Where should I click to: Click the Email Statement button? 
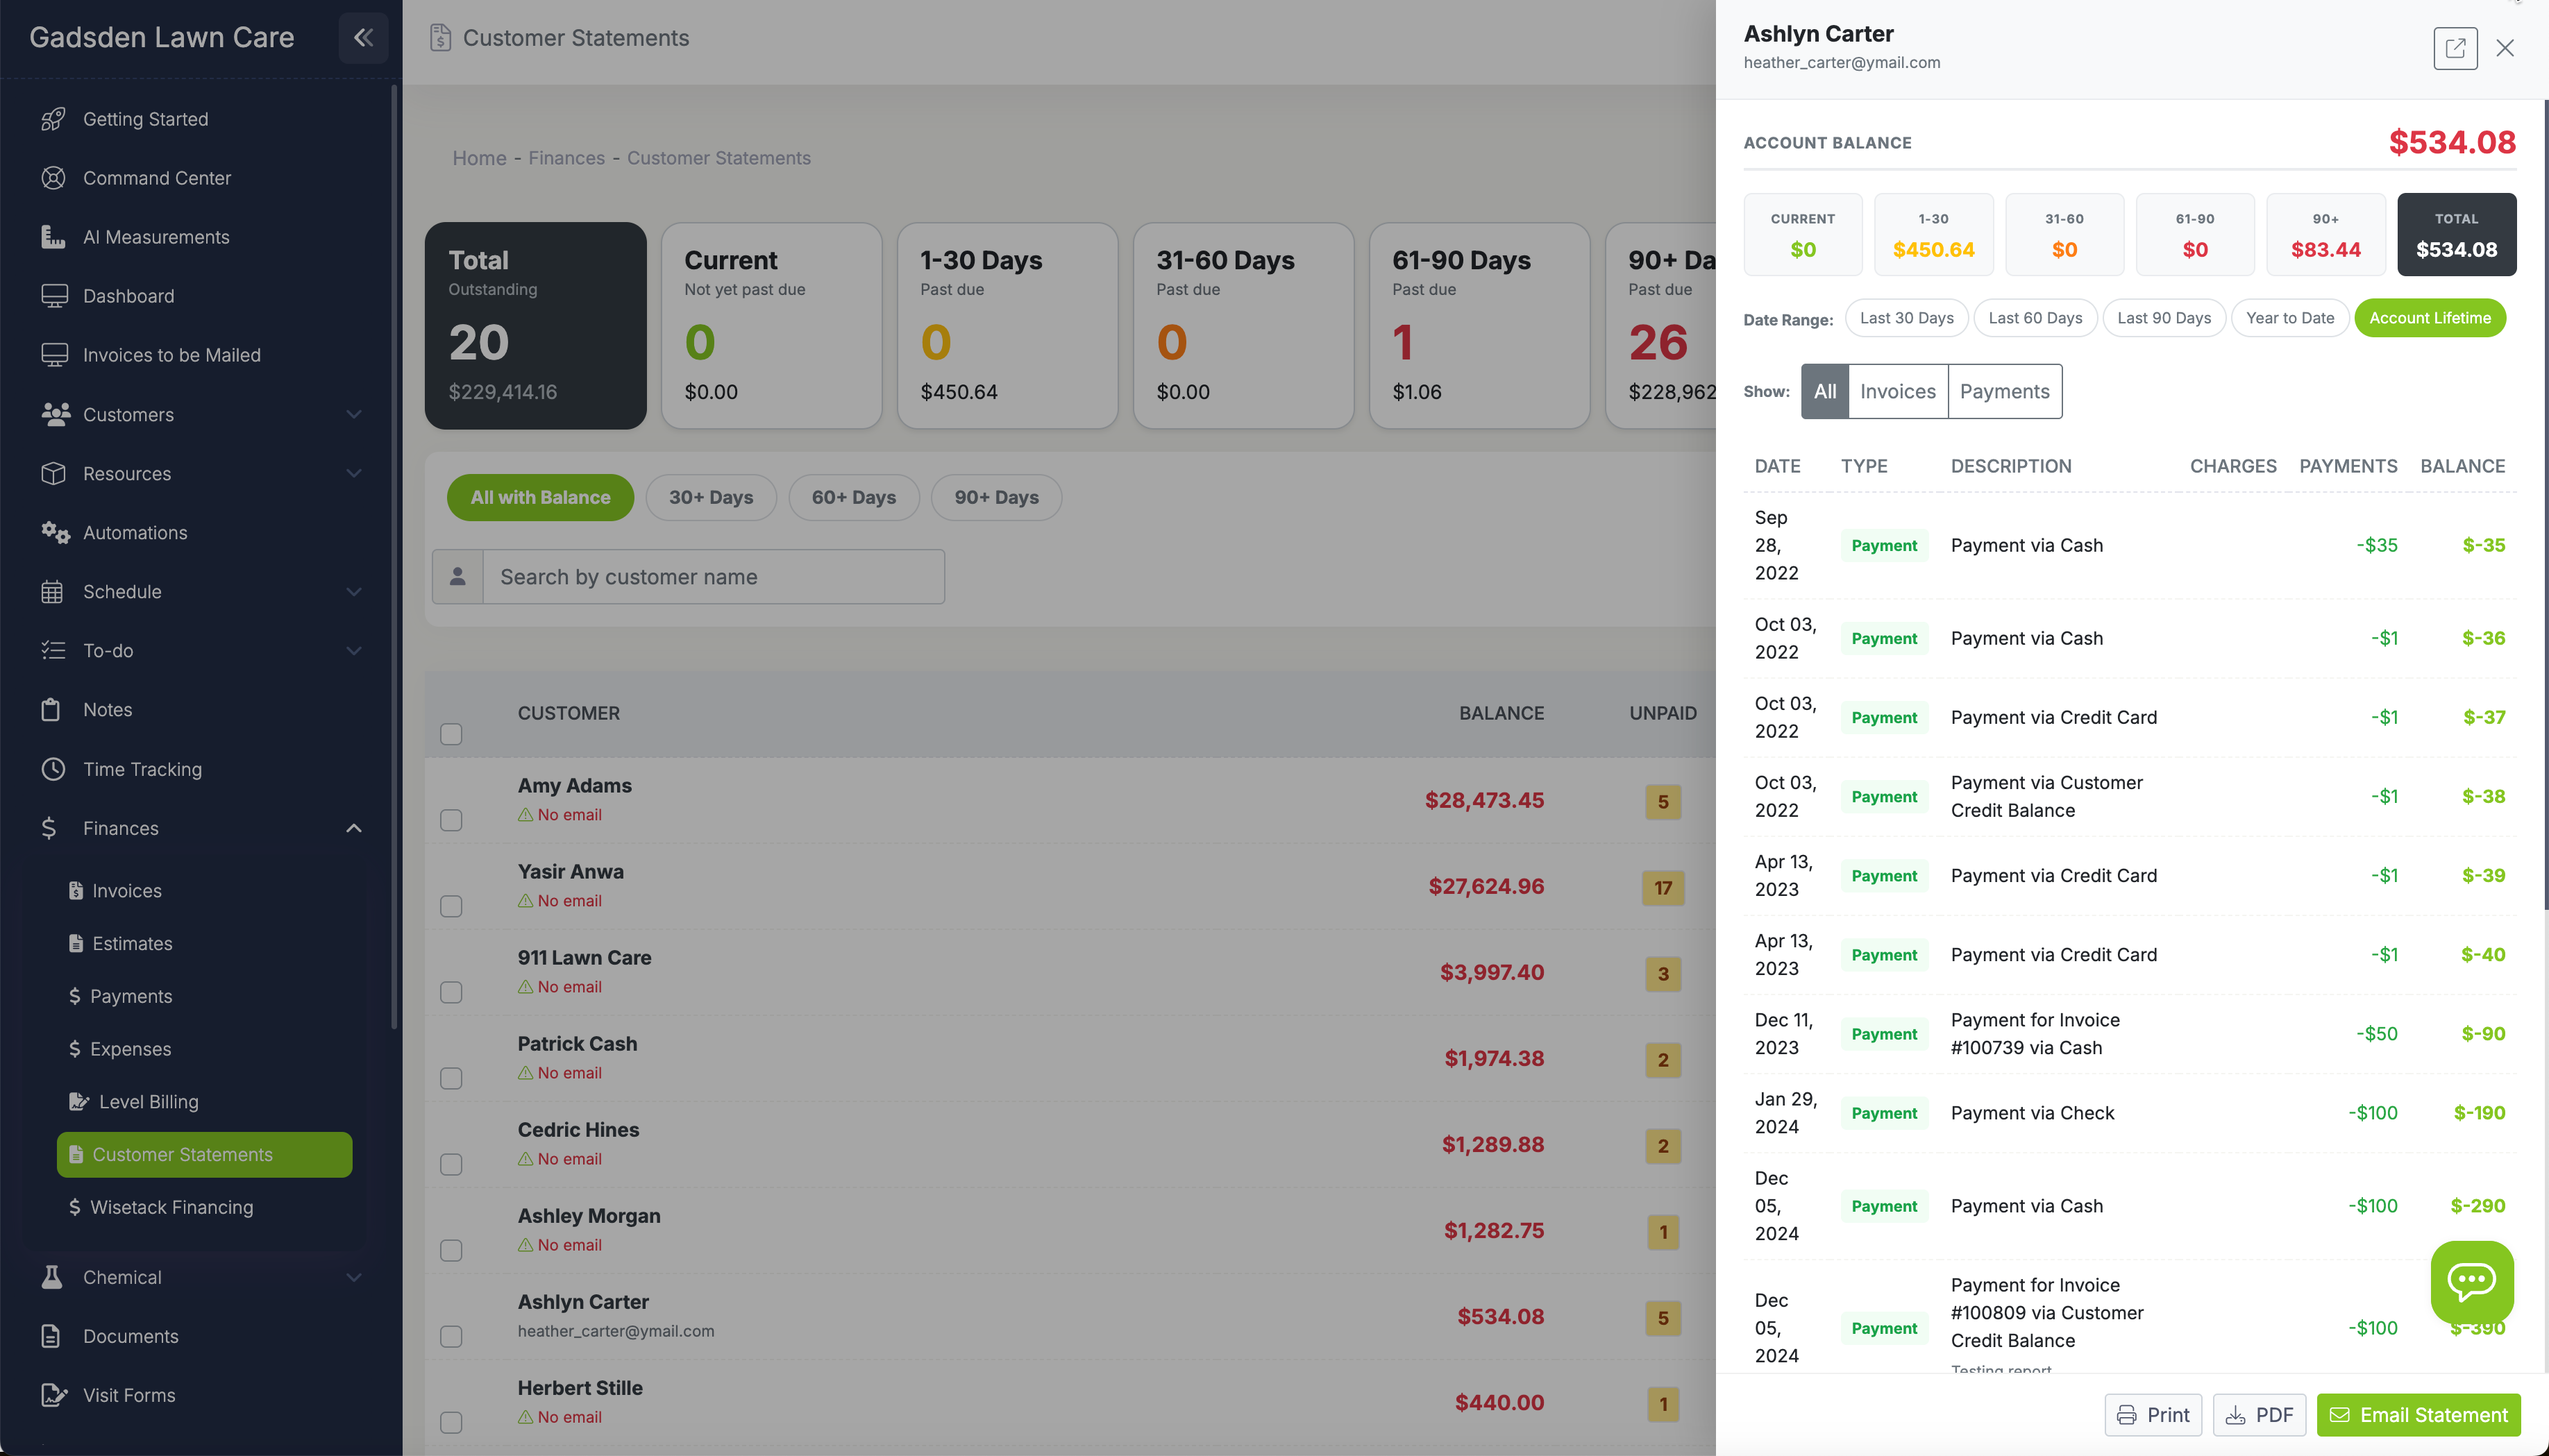tap(2417, 1415)
